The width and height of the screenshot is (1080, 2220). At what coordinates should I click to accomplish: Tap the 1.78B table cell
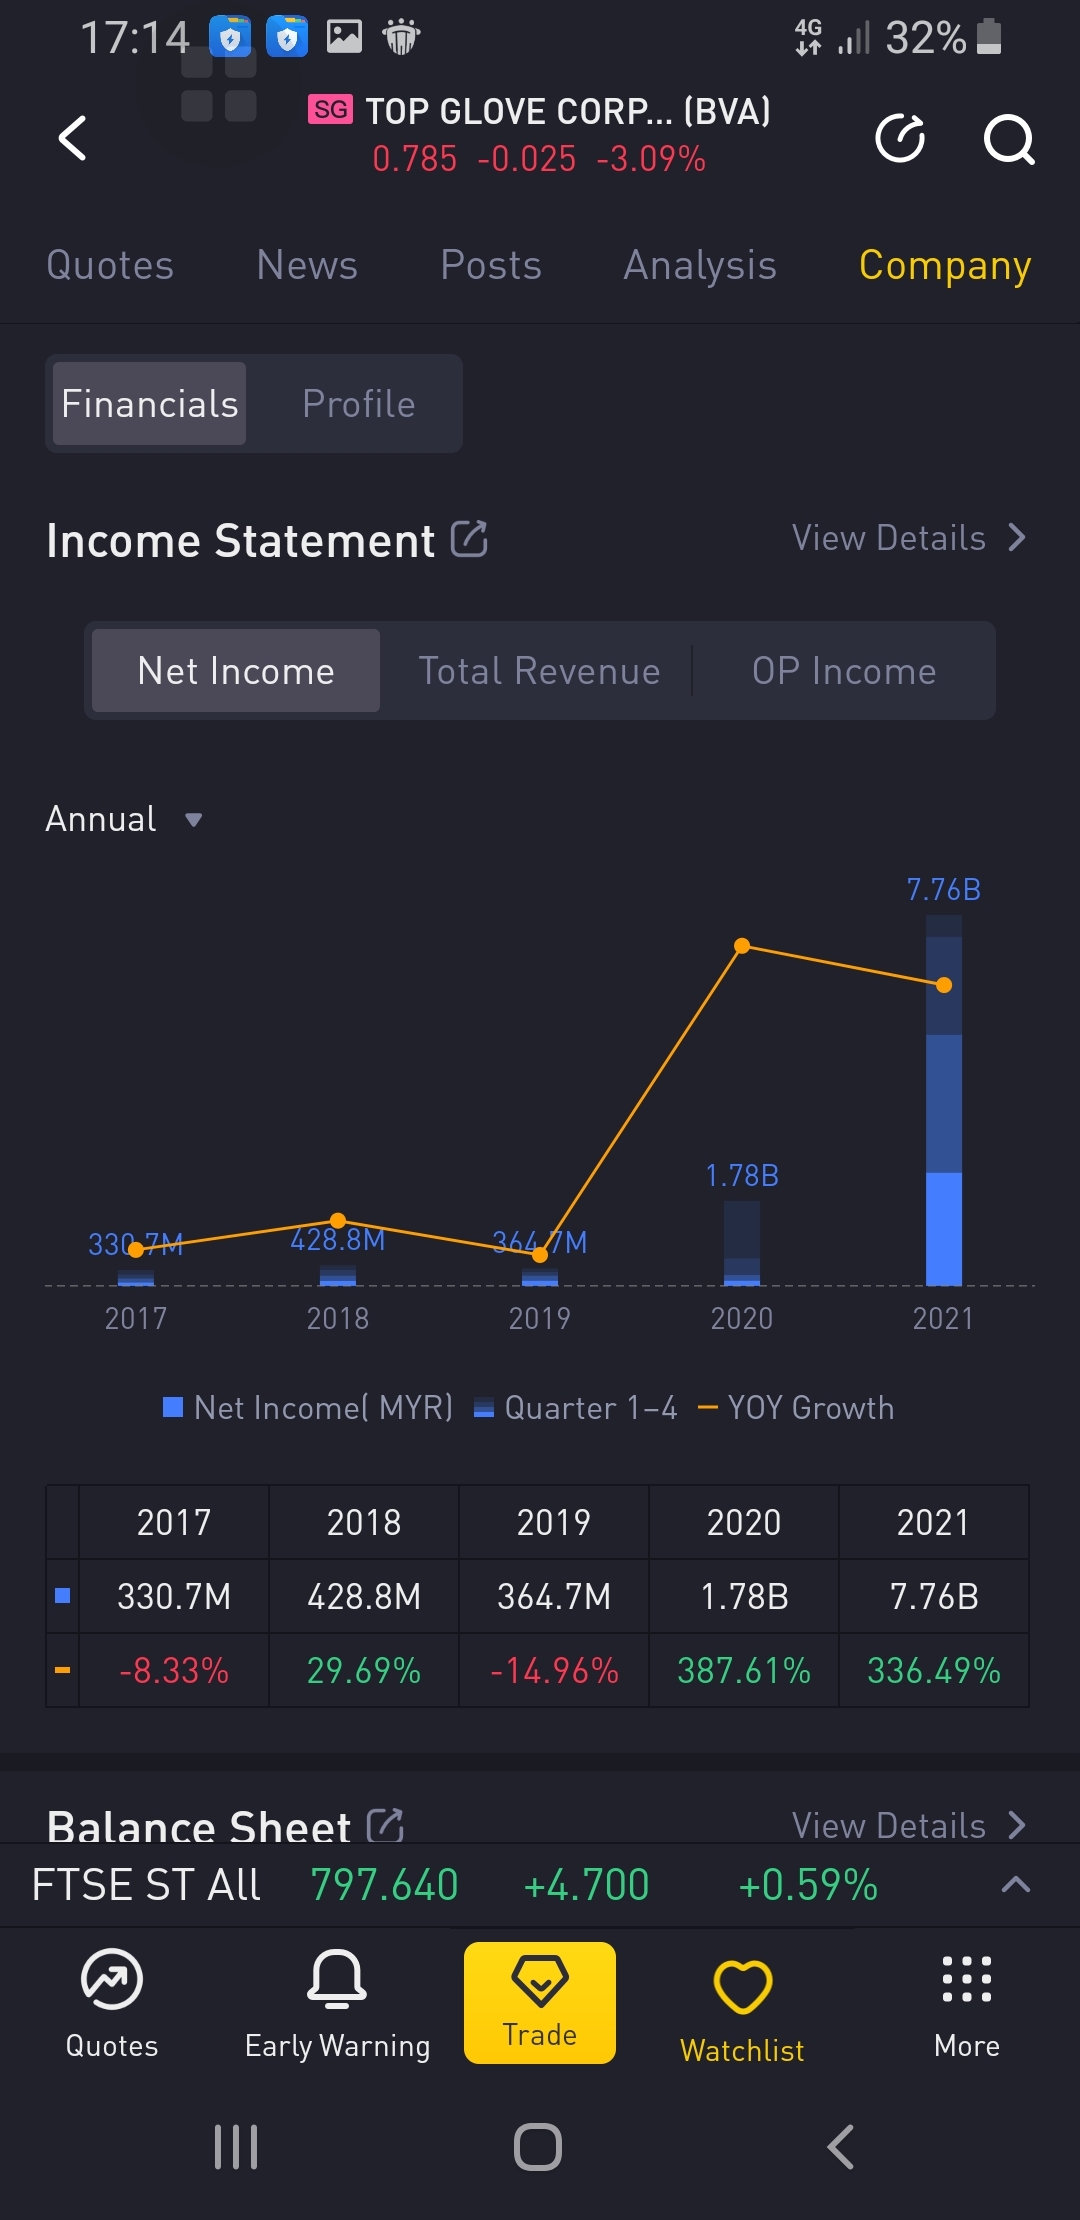(744, 1596)
